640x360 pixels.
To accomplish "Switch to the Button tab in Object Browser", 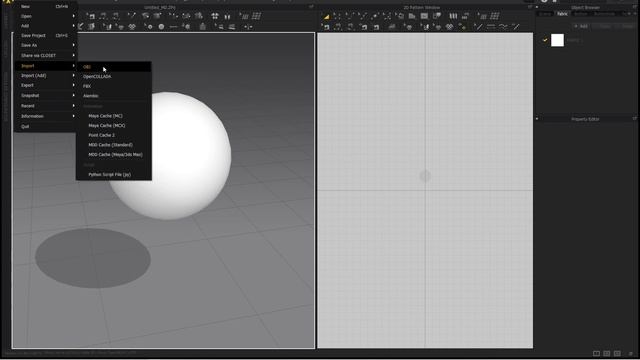I will coord(580,14).
